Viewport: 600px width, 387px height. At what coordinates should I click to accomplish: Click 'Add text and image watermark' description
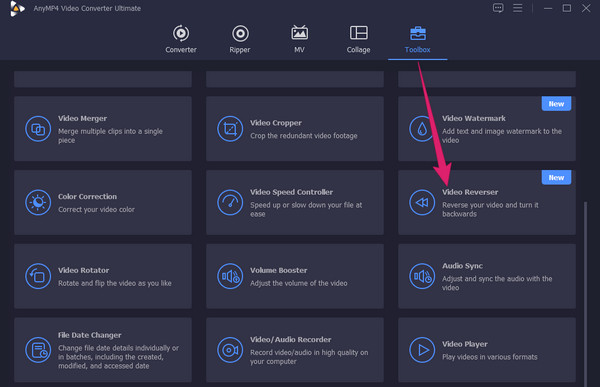502,136
